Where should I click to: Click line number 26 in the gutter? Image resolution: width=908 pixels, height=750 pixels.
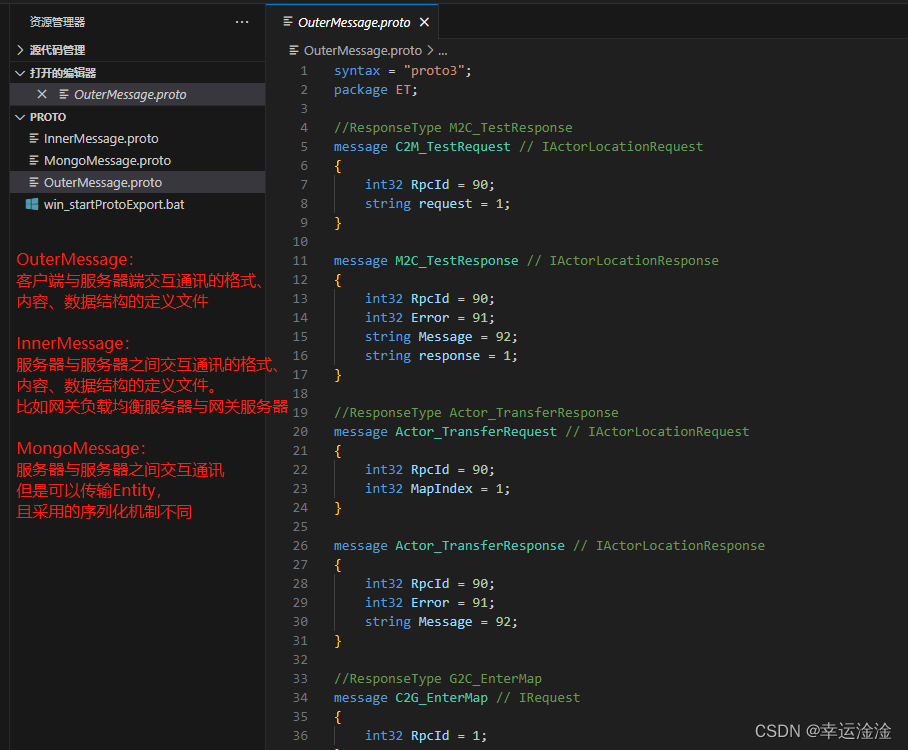coord(300,546)
